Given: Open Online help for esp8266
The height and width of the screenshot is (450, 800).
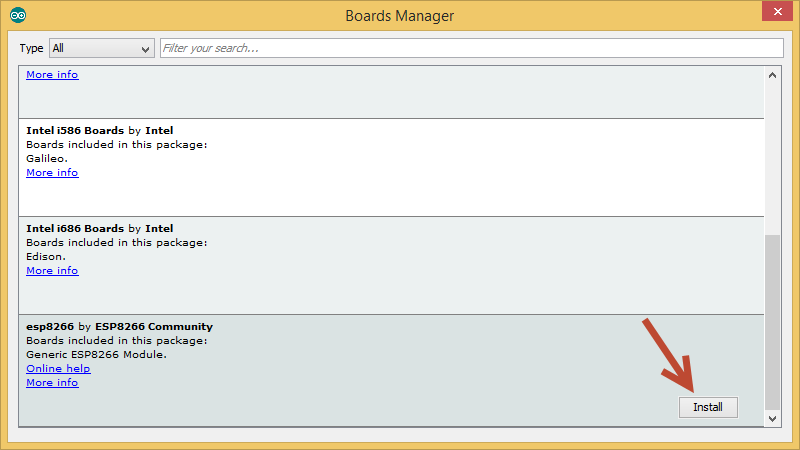Looking at the screenshot, I should (x=58, y=368).
